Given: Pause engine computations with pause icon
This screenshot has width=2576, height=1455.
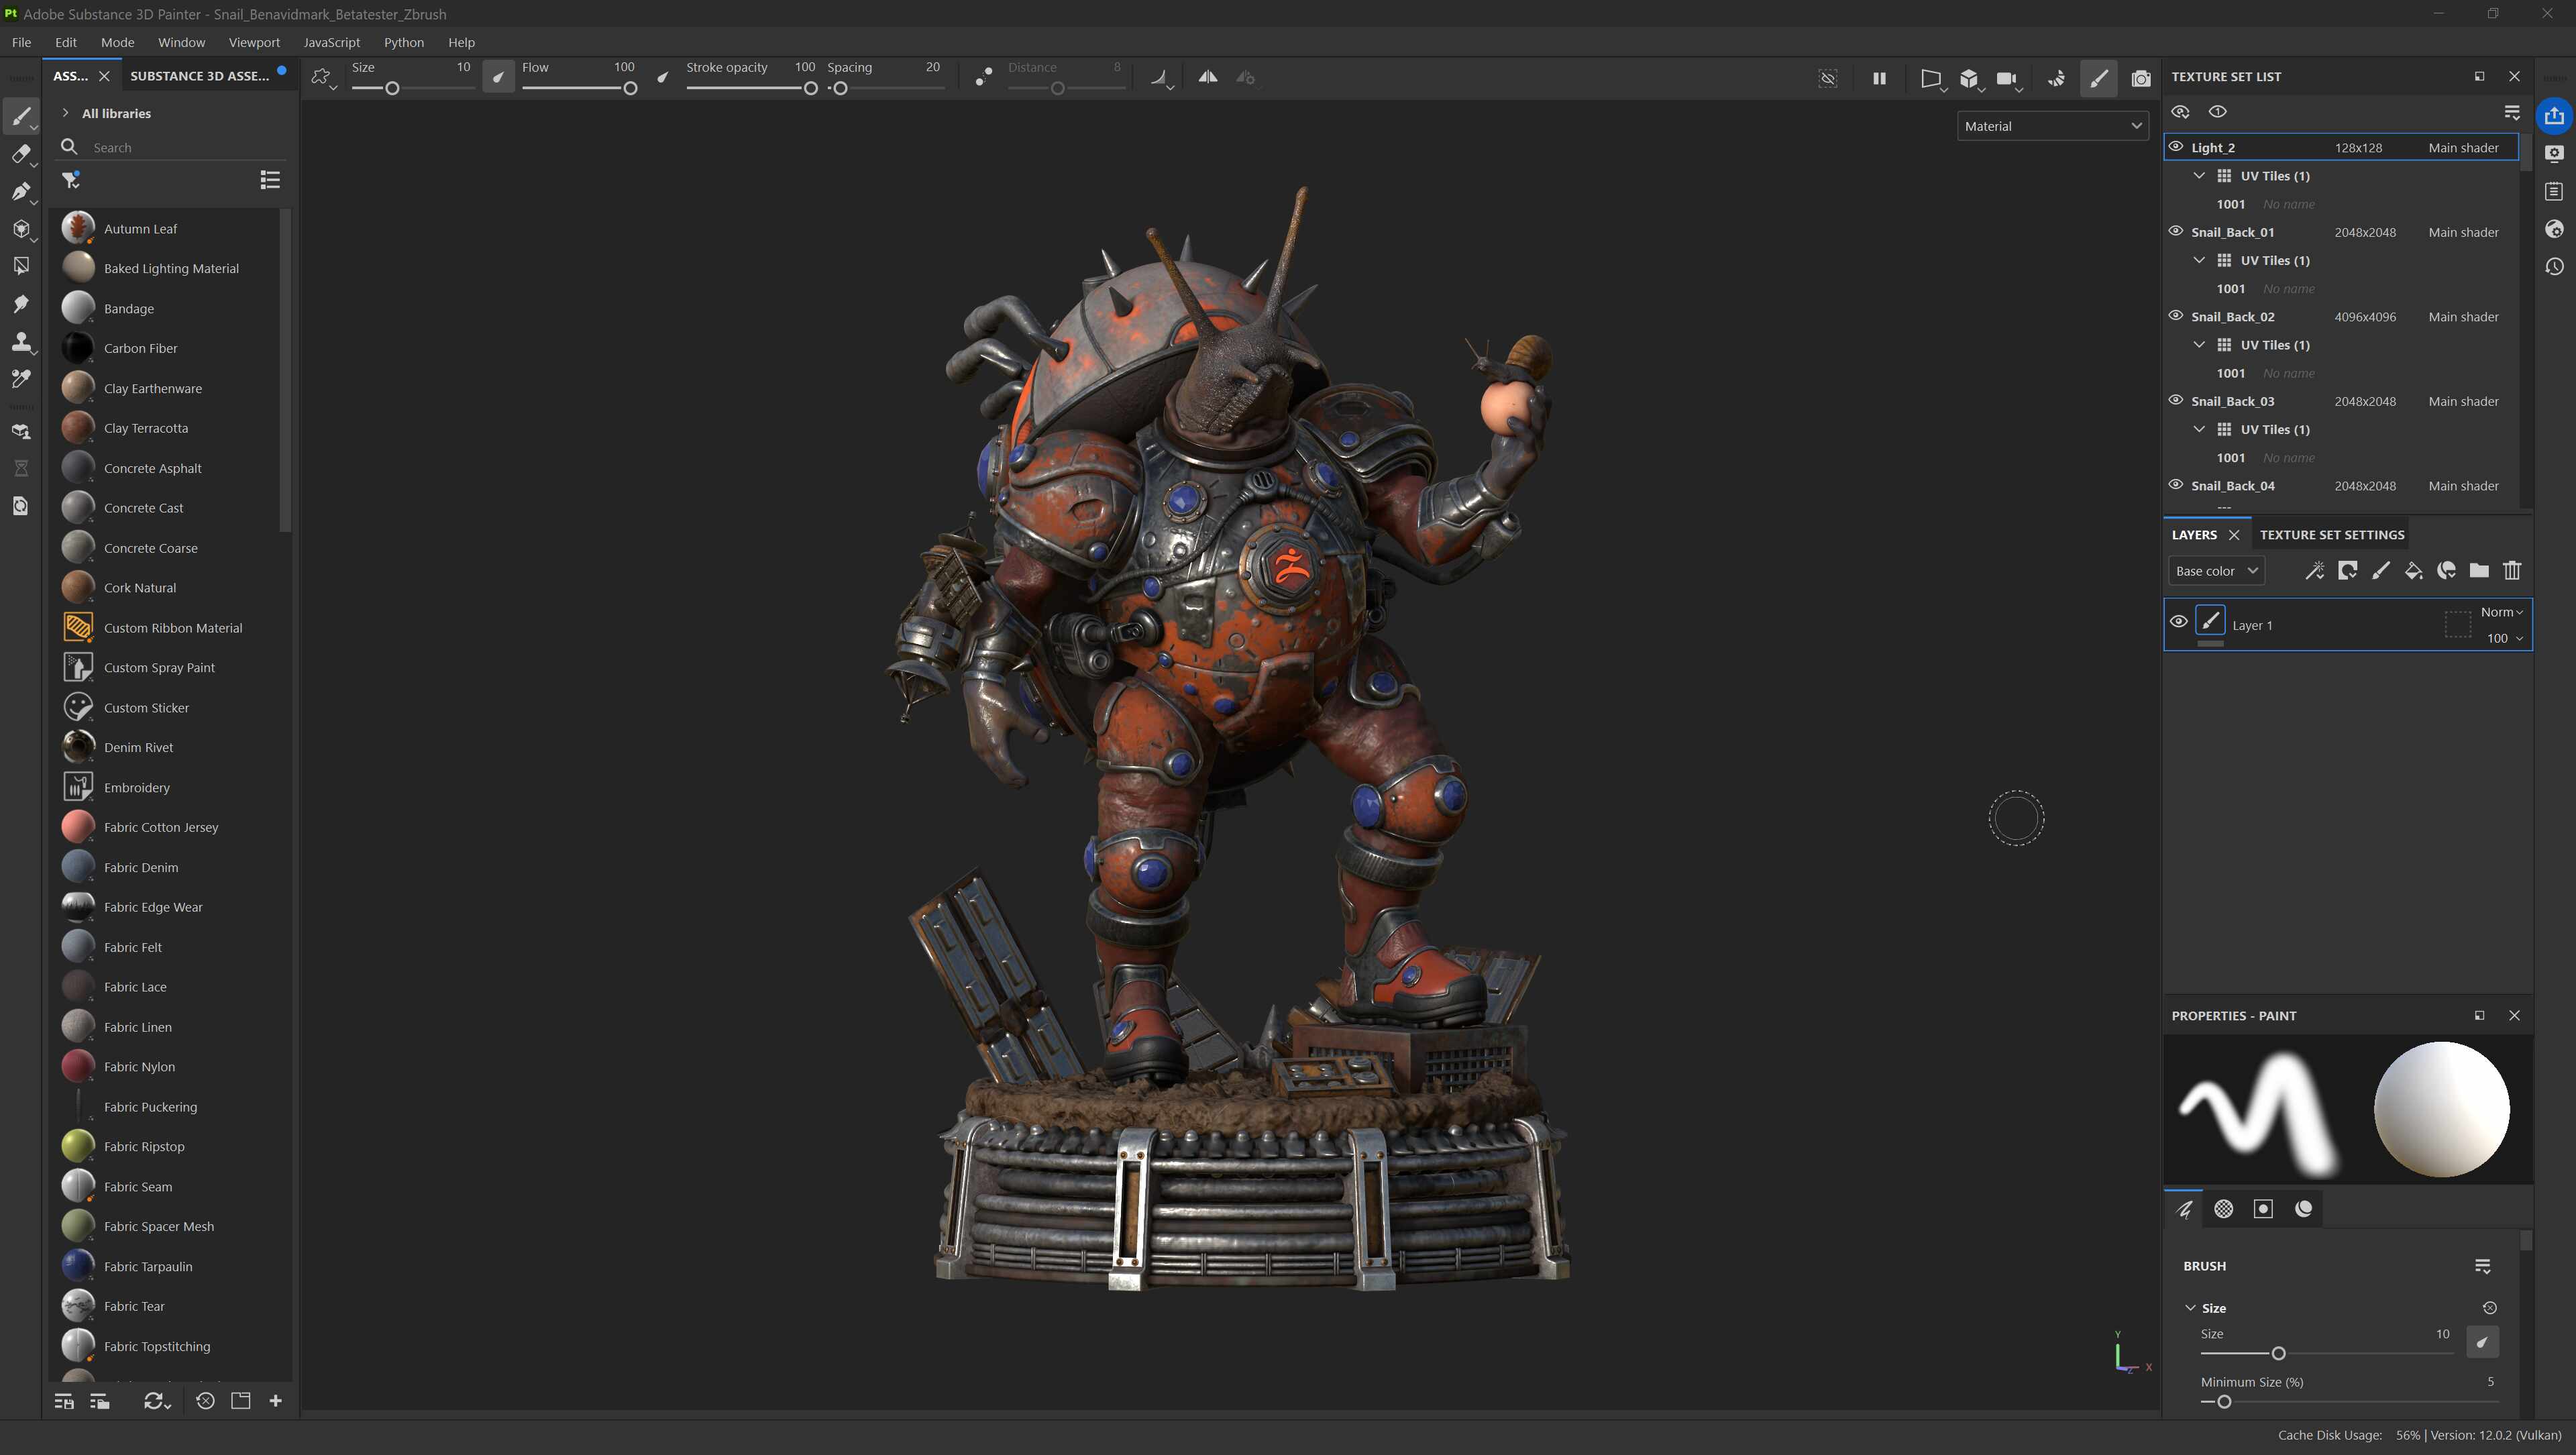Looking at the screenshot, I should [1879, 78].
